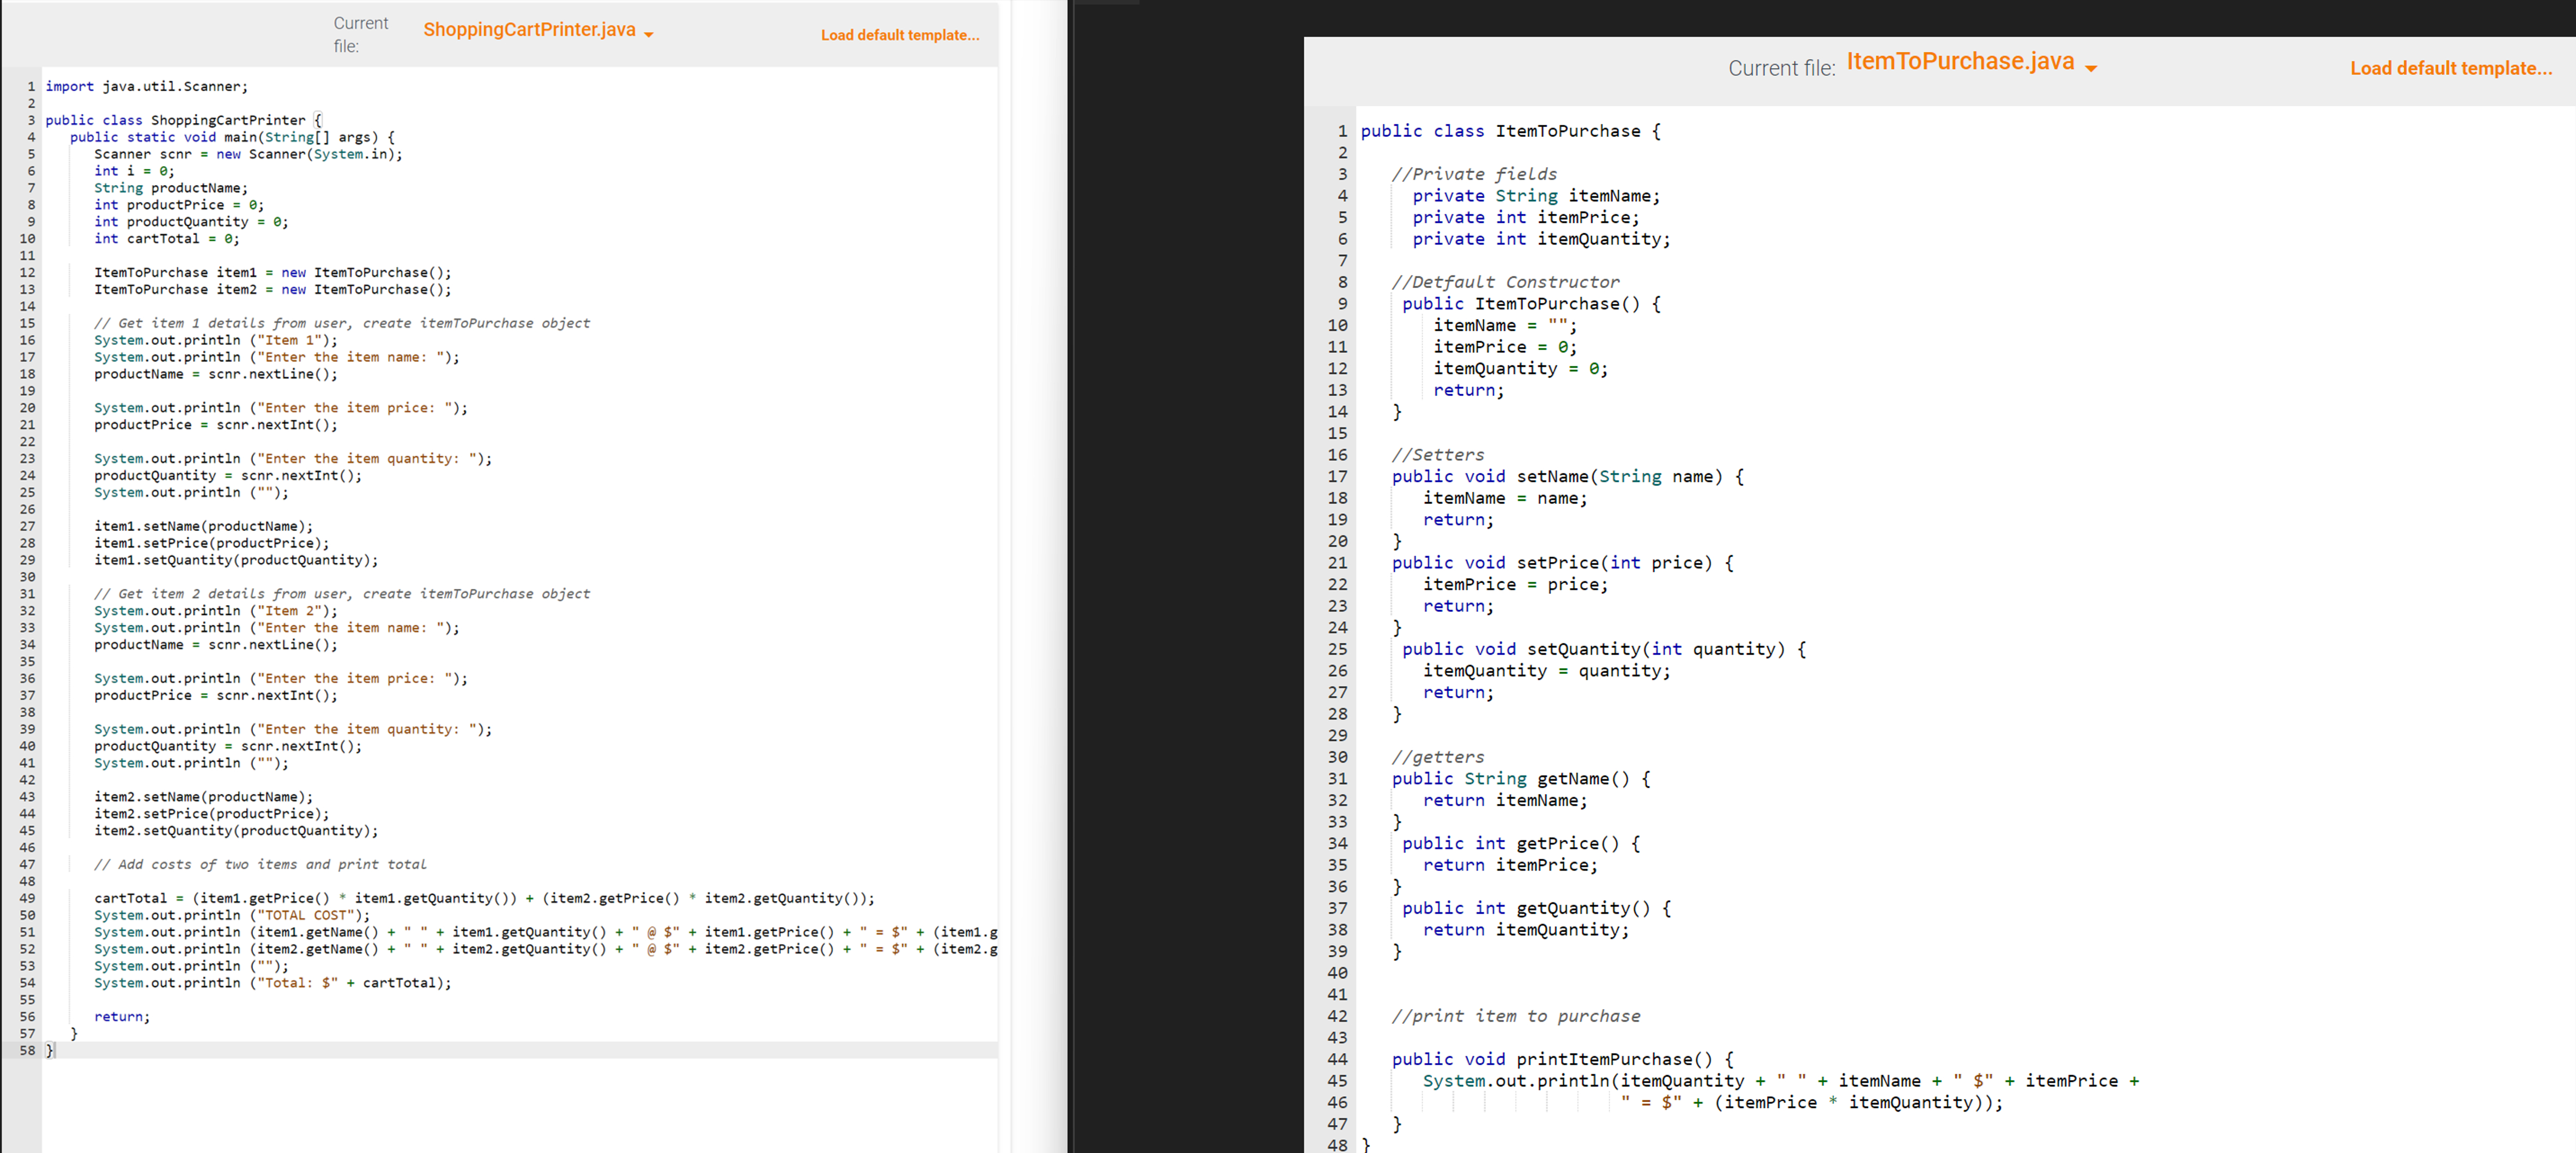Click the 'Total: $' println line
Viewport: 2576px width, 1153px height.
click(x=272, y=983)
